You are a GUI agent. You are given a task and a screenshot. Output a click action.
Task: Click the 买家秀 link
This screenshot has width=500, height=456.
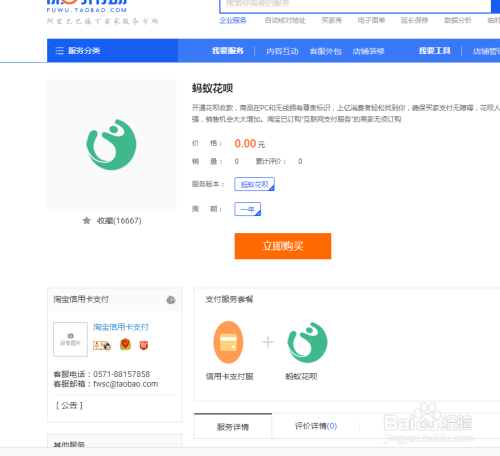point(332,20)
